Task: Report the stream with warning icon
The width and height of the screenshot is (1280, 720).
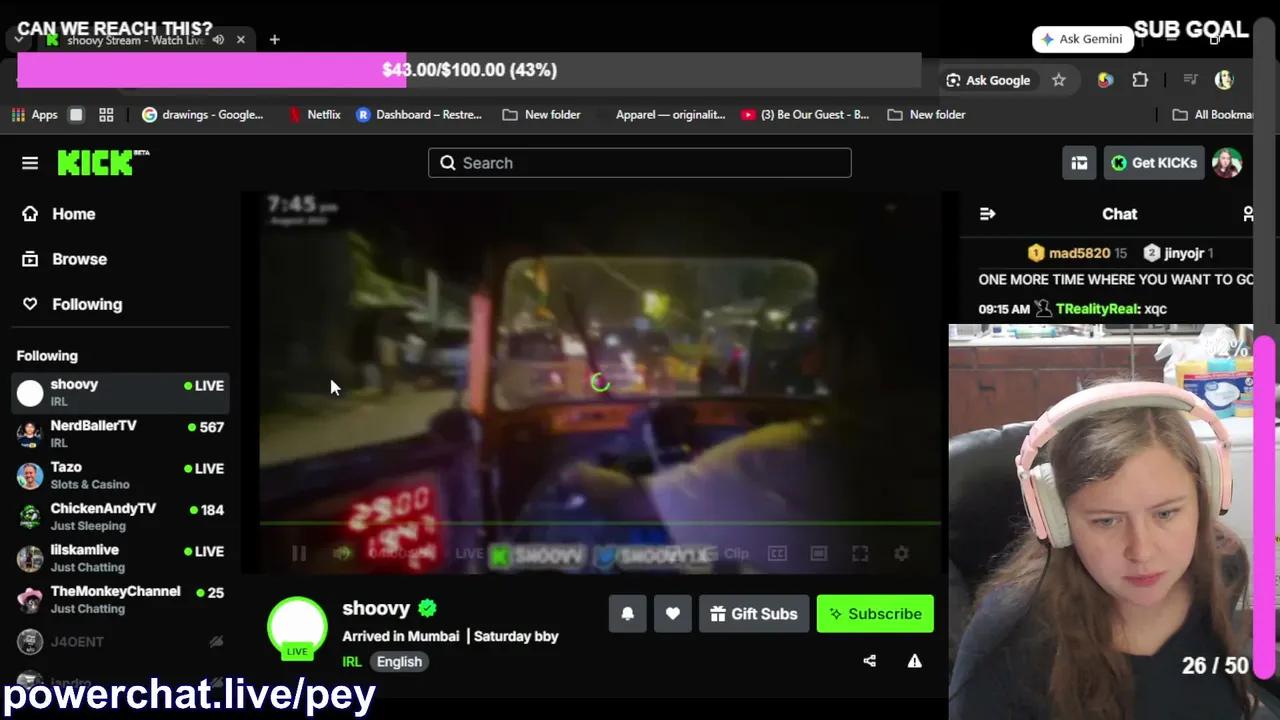Action: click(x=914, y=661)
